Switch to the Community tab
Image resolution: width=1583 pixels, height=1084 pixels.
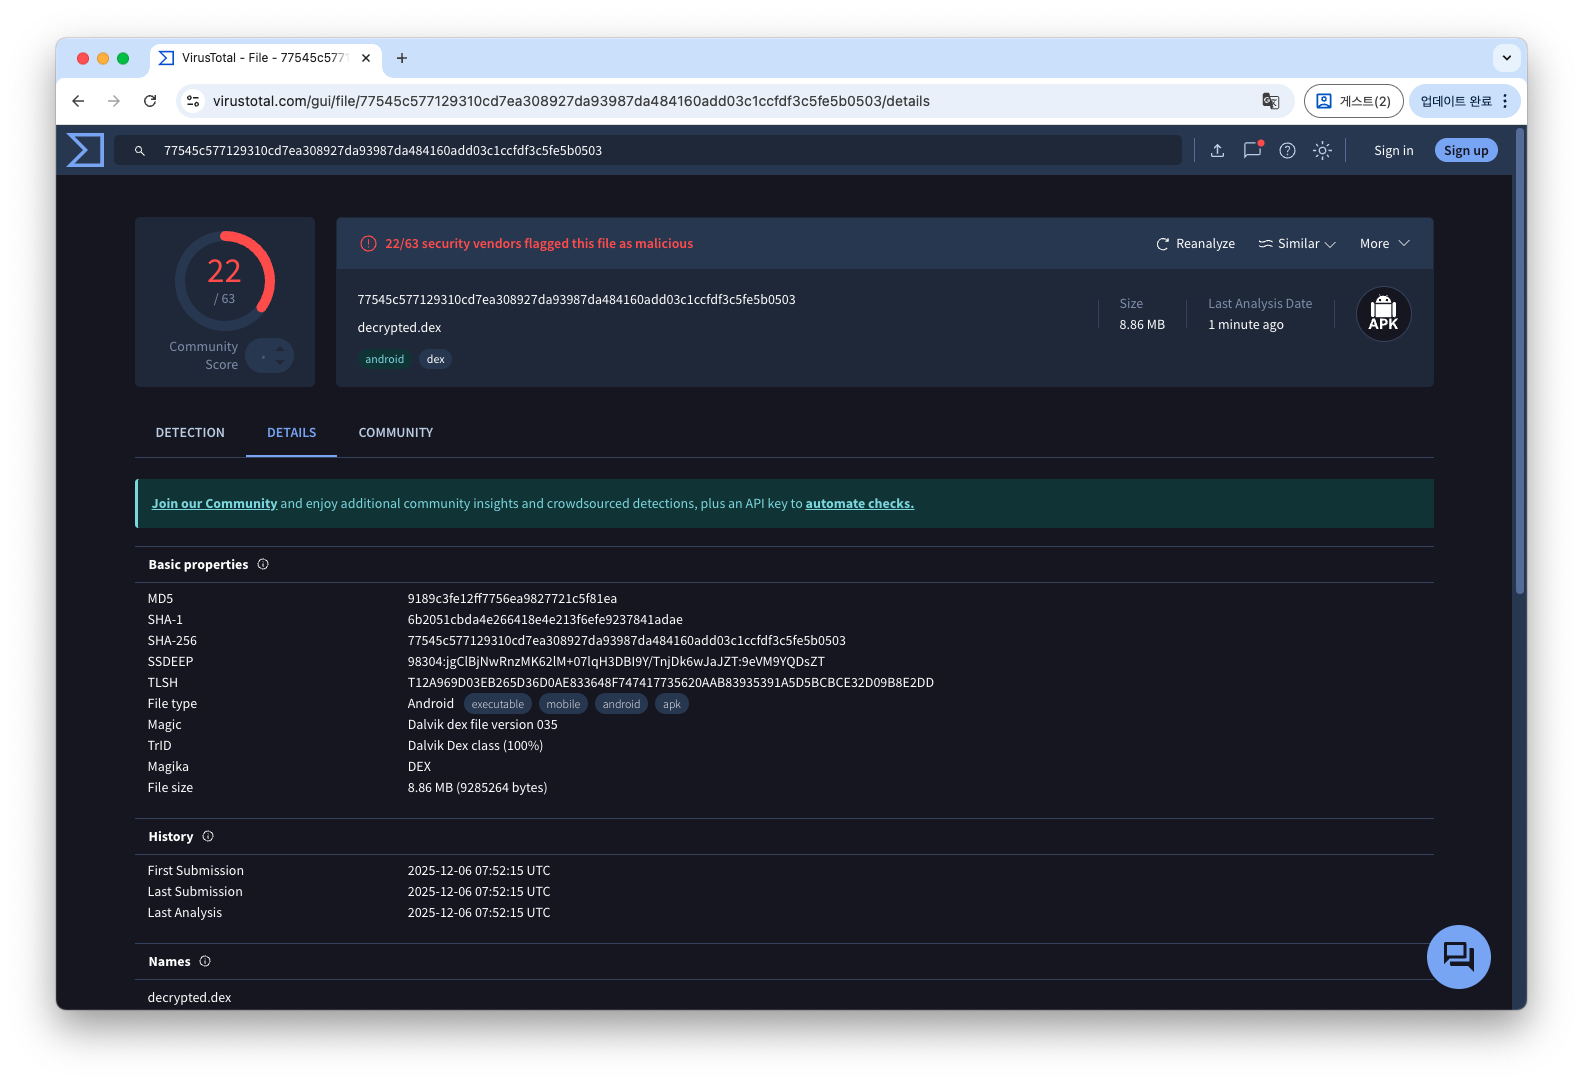pyautogui.click(x=396, y=433)
